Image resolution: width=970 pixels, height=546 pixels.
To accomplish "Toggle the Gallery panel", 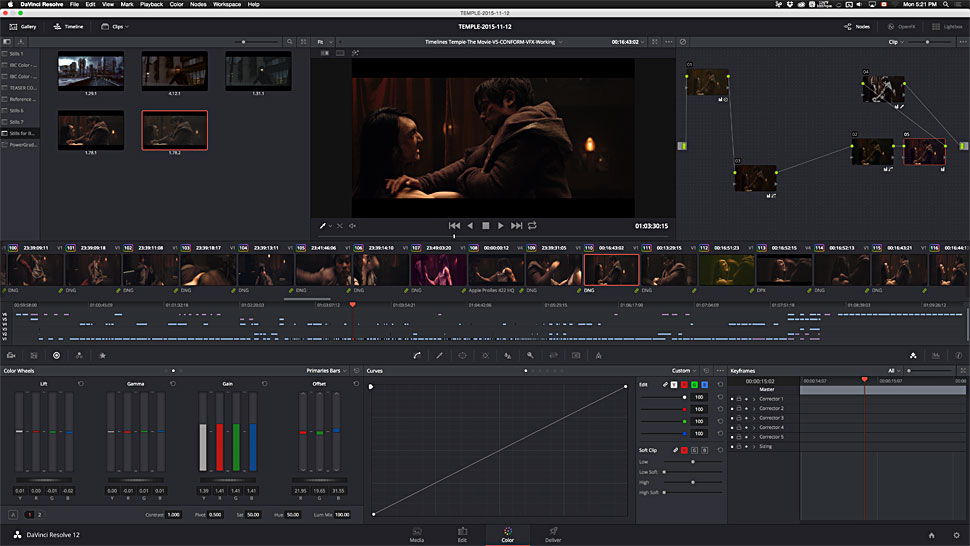I will click(x=23, y=27).
